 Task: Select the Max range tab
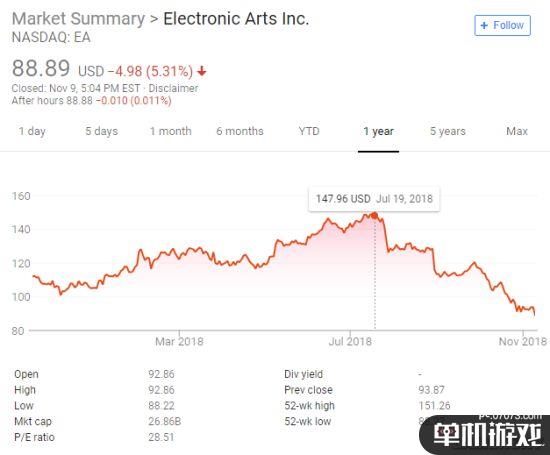pos(517,131)
